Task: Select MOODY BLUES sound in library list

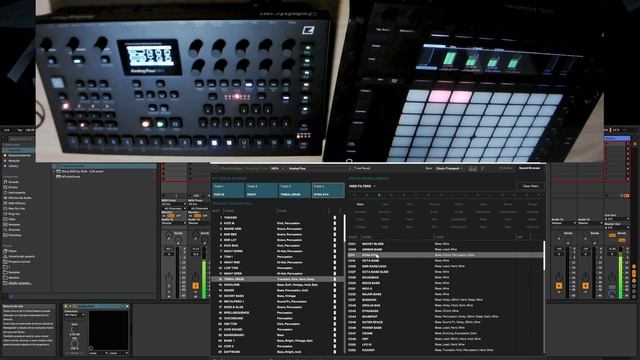Action: click(x=445, y=244)
